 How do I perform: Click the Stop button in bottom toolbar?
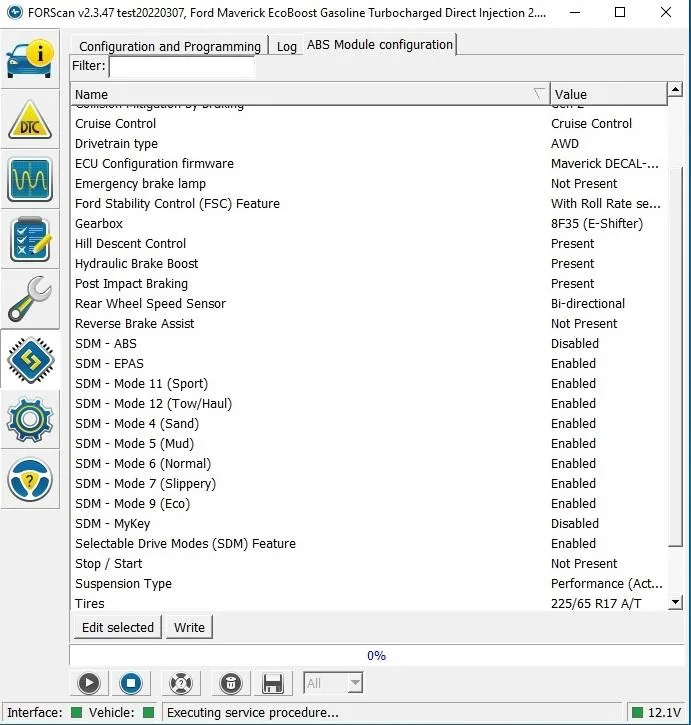(x=131, y=683)
